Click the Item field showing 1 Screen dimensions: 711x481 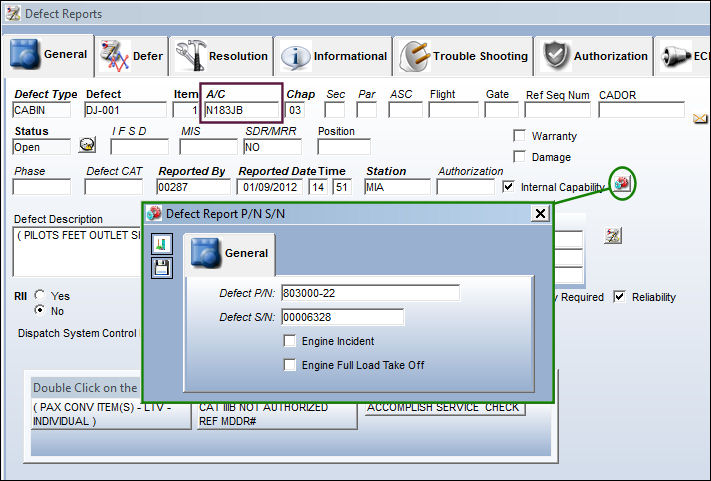click(186, 110)
